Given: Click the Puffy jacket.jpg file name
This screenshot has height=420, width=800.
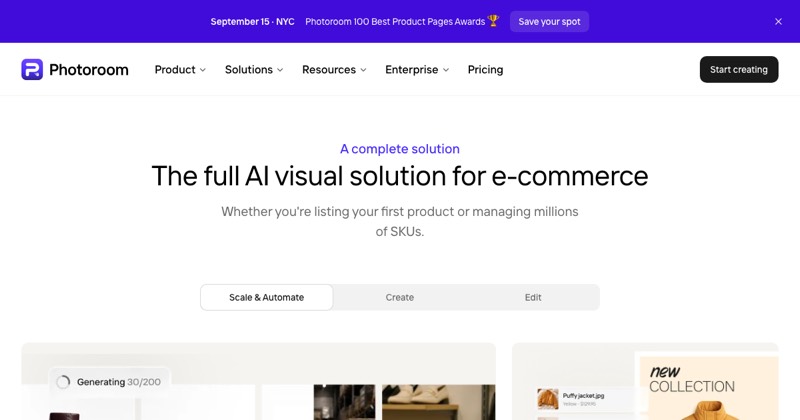Looking at the screenshot, I should (x=583, y=396).
